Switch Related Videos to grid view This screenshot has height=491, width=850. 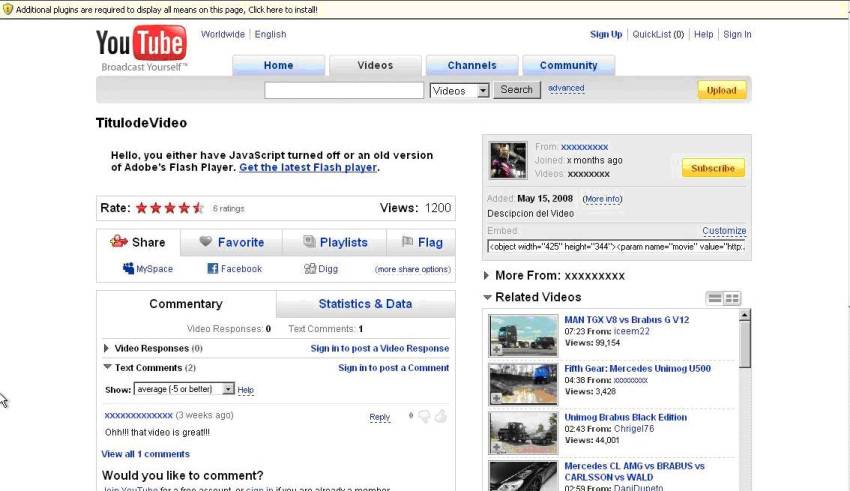click(732, 299)
